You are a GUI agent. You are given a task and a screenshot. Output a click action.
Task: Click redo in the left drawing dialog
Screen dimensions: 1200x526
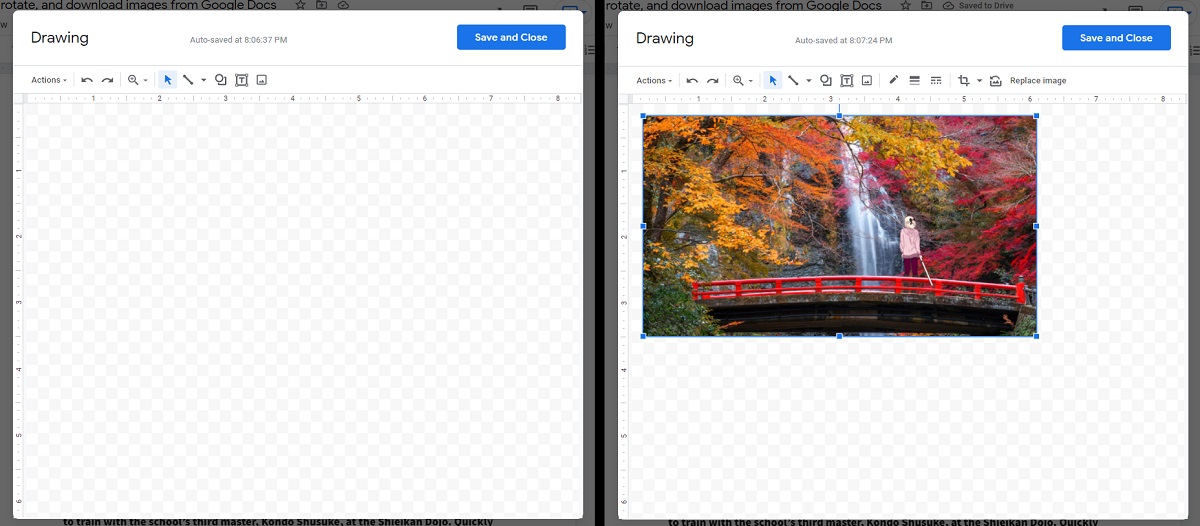pos(107,80)
